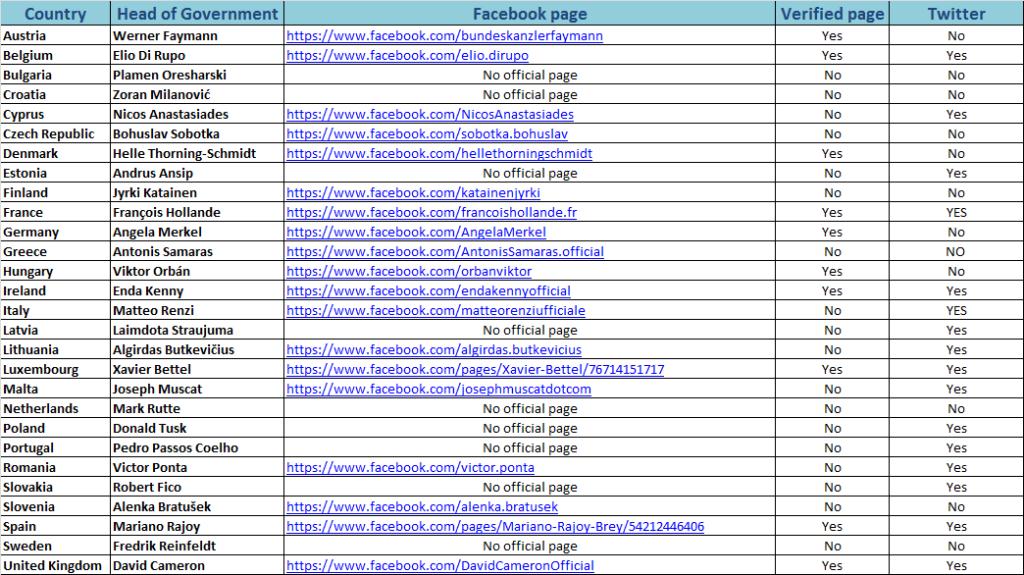Select the Head of Government header cell
This screenshot has width=1024, height=575.
197,14
